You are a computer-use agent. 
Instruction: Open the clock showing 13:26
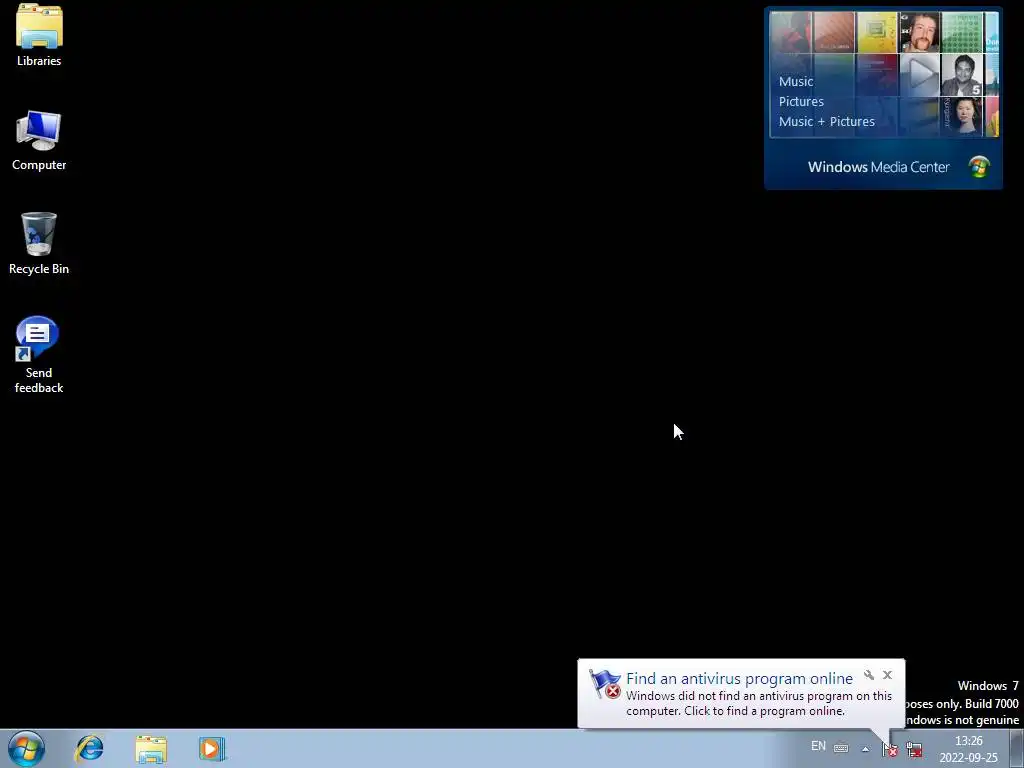pos(968,749)
